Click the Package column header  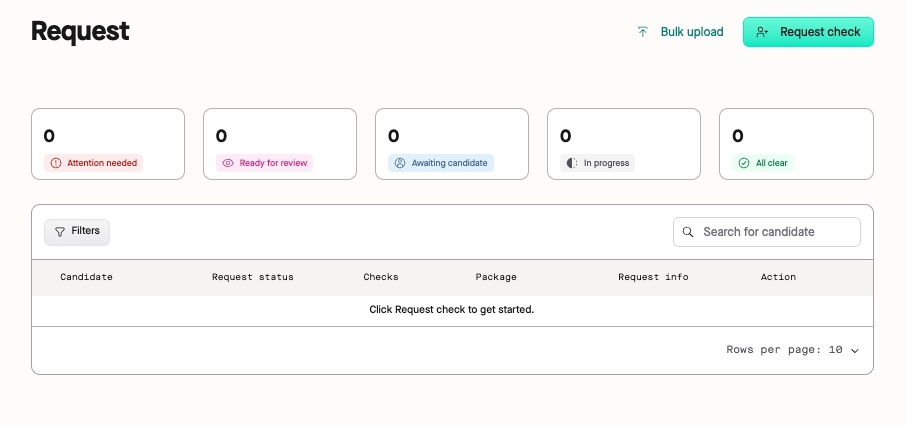pos(496,277)
